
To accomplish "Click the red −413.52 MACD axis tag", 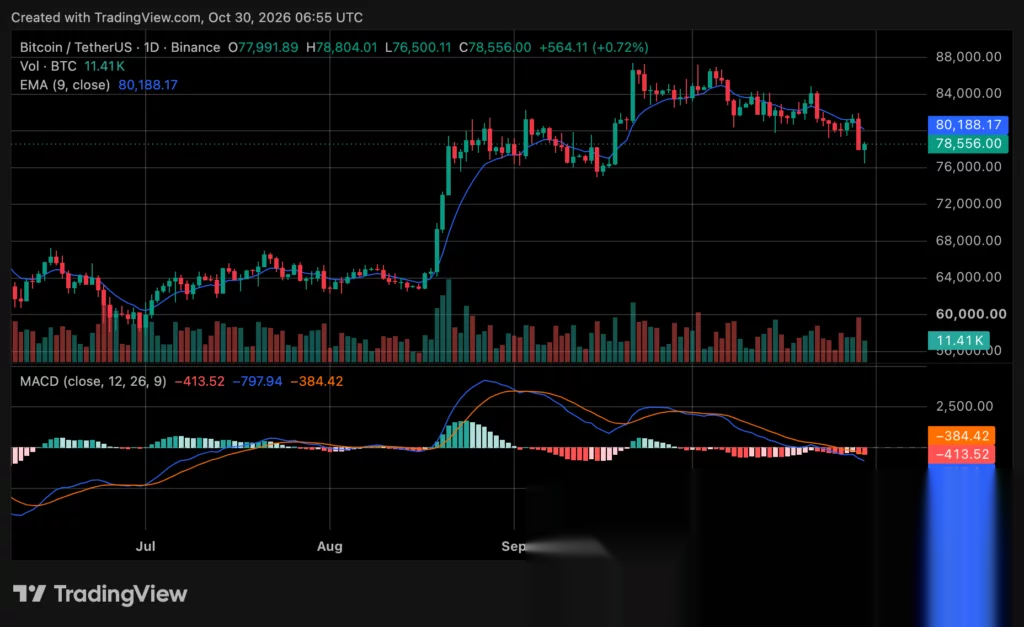I will click(x=961, y=454).
